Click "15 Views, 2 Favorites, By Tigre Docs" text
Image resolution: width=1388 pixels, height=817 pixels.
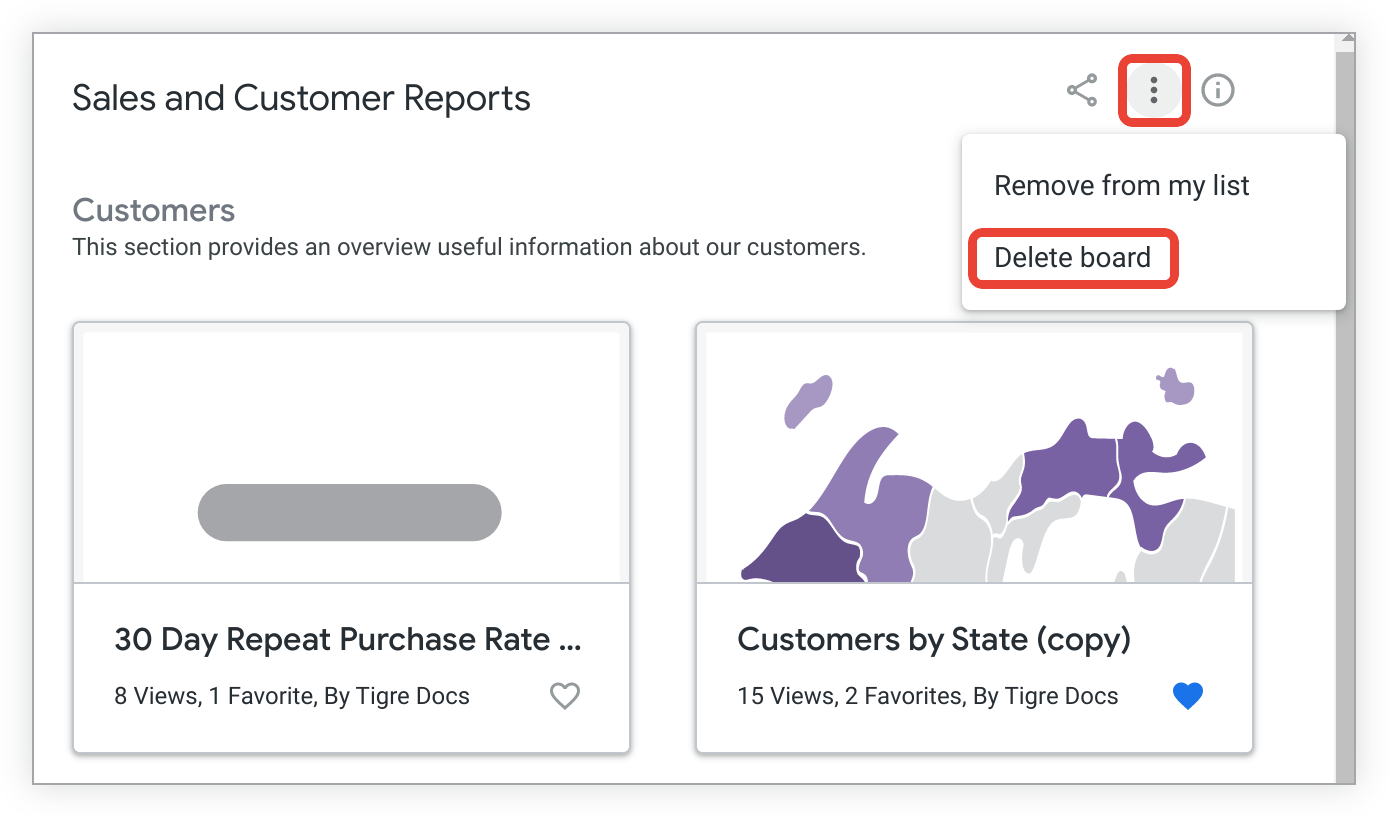[x=927, y=696]
